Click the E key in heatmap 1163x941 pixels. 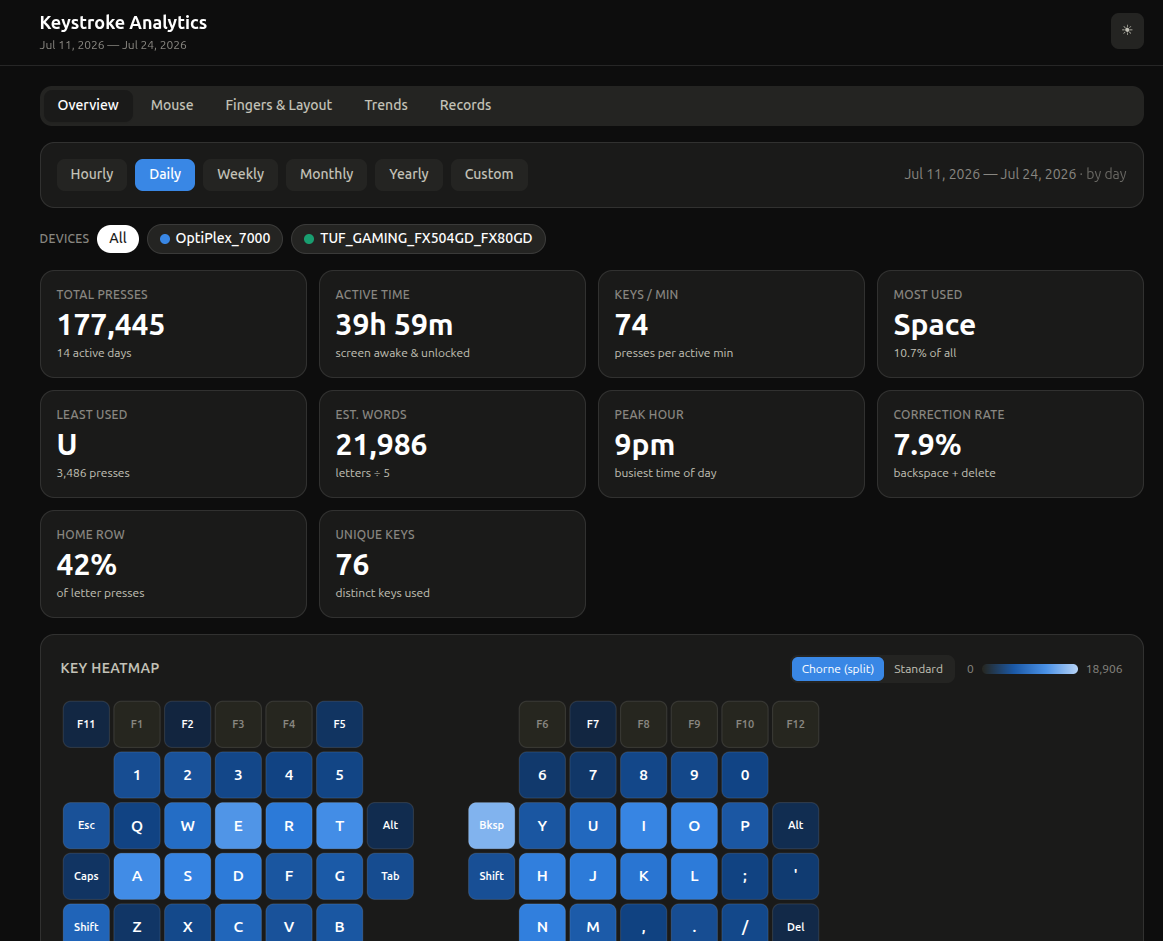click(x=238, y=825)
